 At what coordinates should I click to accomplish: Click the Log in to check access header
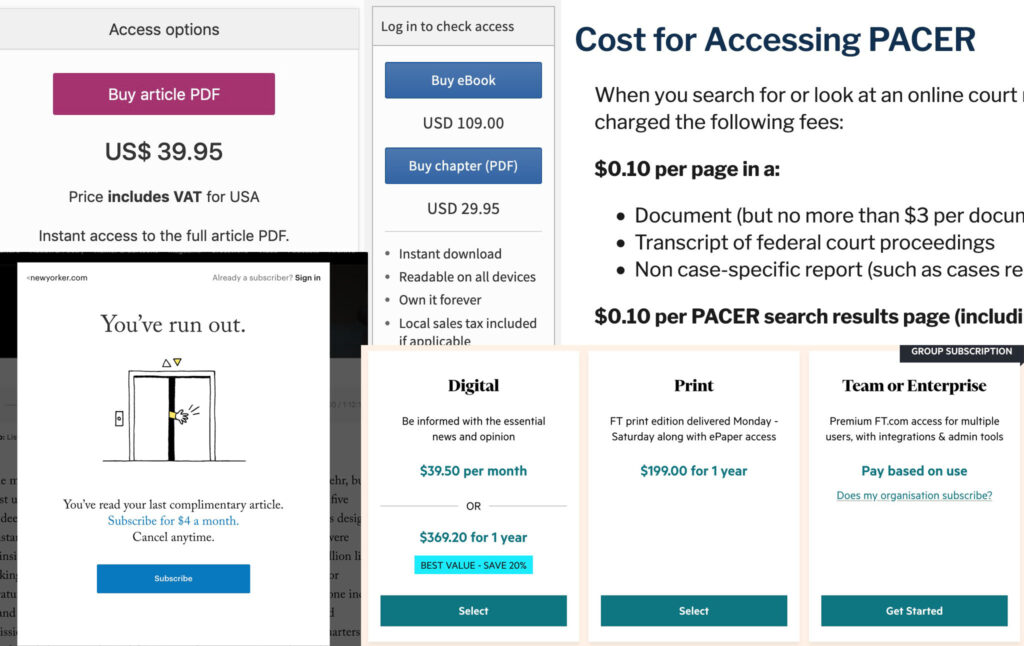pyautogui.click(x=447, y=27)
